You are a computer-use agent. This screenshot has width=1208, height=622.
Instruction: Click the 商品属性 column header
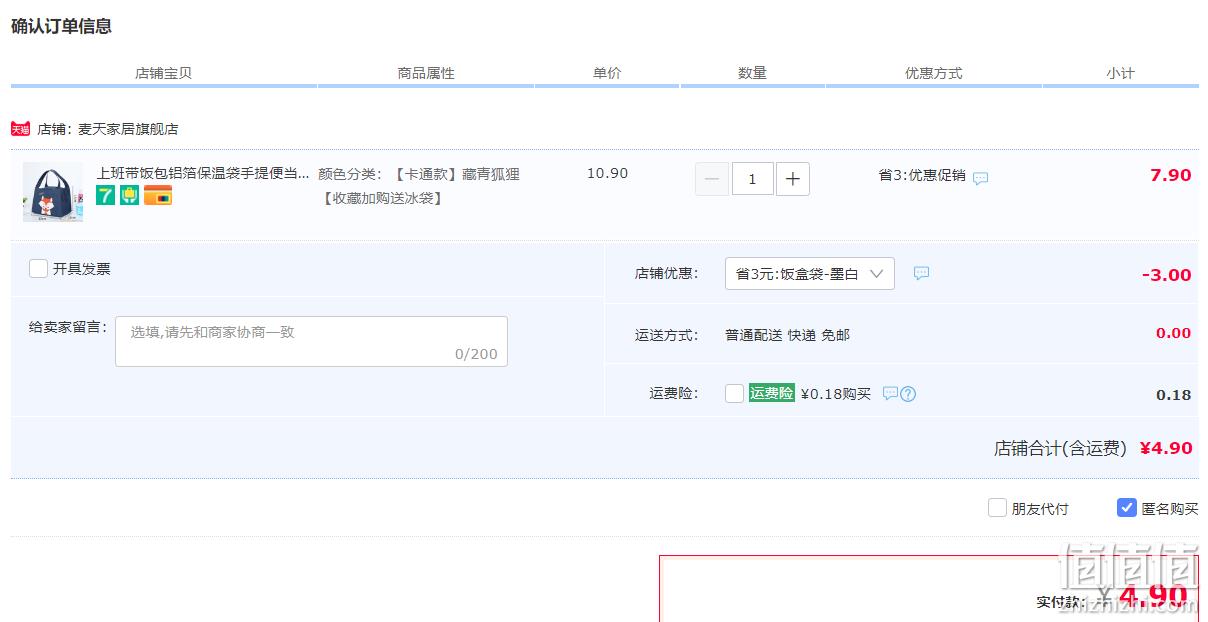coord(426,73)
